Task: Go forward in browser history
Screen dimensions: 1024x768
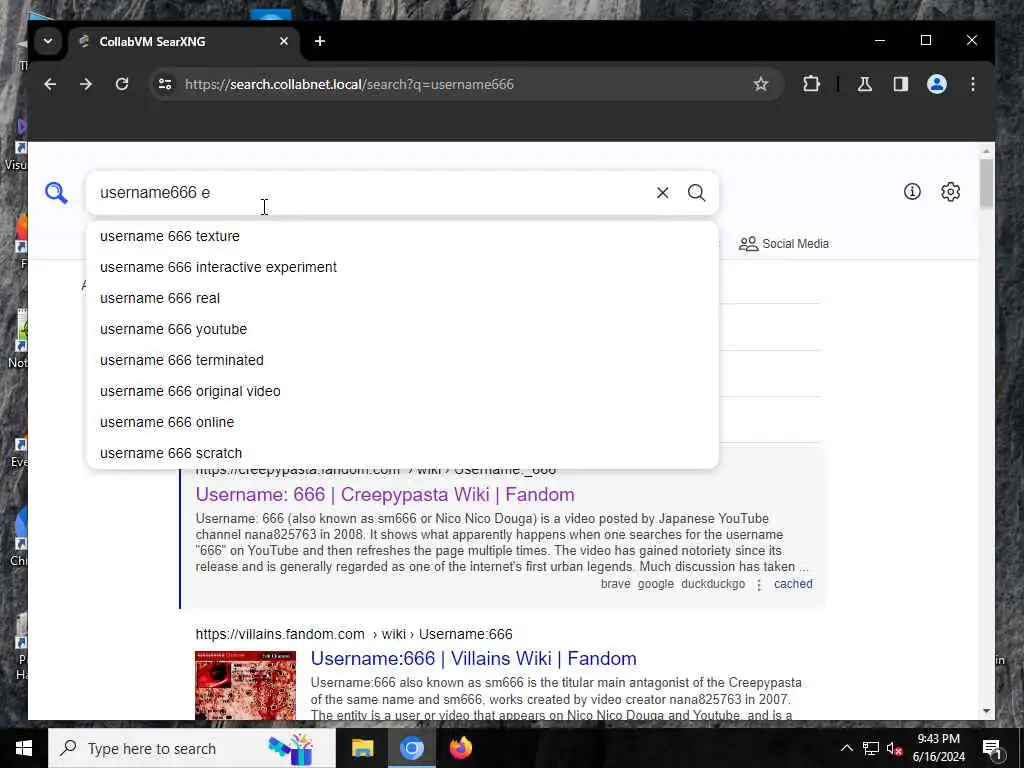Action: [86, 84]
